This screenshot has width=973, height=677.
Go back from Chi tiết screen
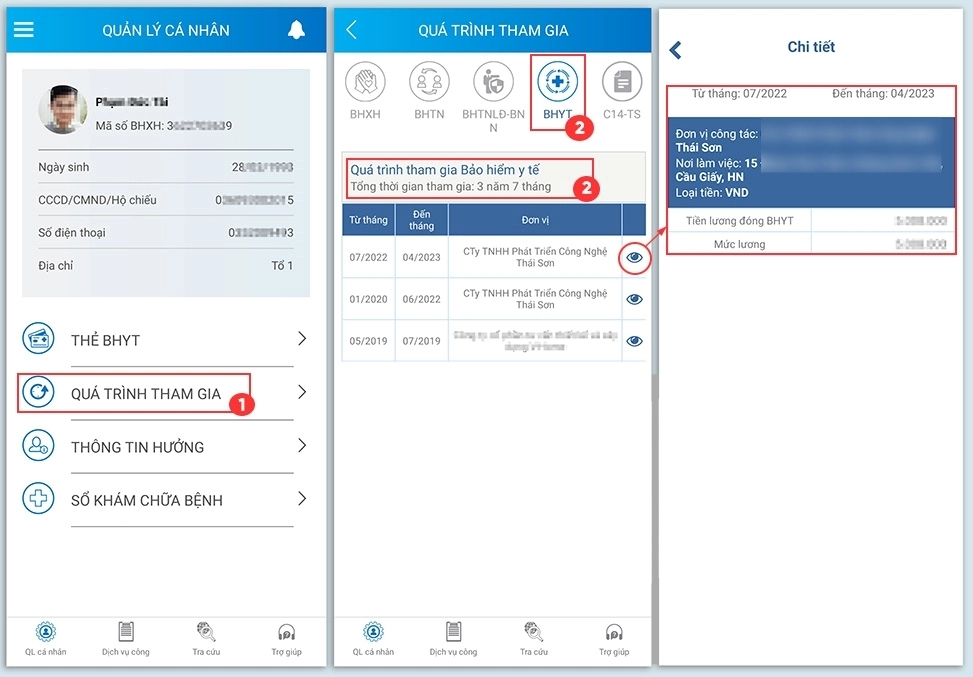676,50
